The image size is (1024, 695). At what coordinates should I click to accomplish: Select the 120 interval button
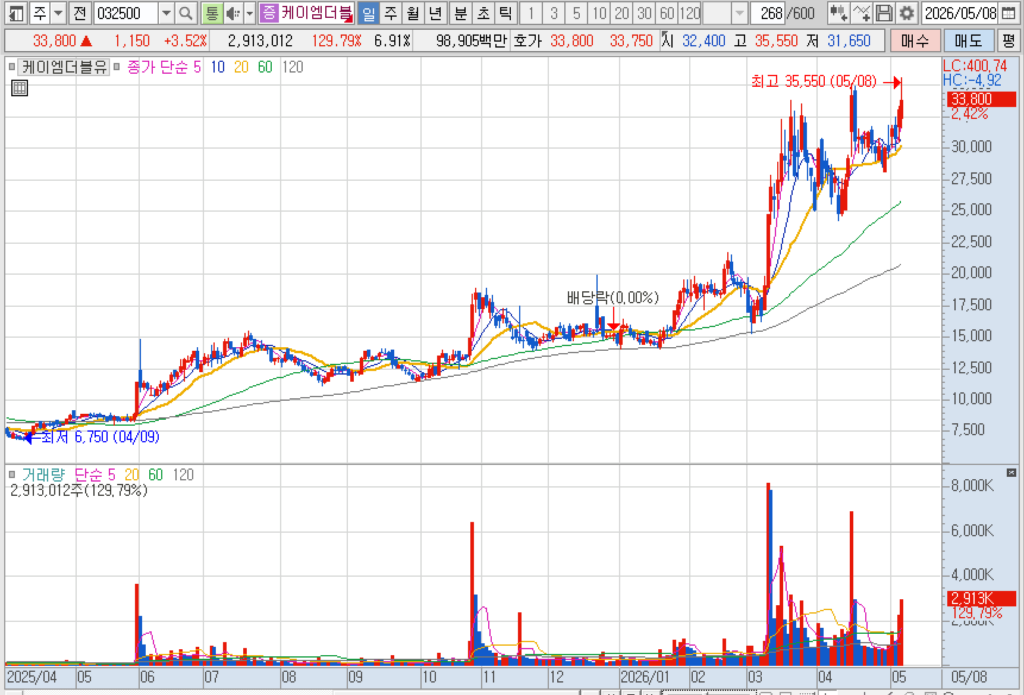(690, 12)
